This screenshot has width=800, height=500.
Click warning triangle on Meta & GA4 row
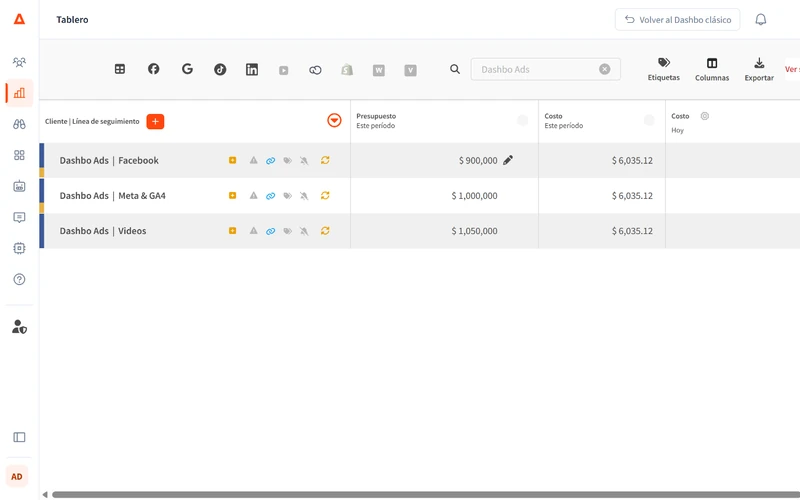tap(254, 195)
